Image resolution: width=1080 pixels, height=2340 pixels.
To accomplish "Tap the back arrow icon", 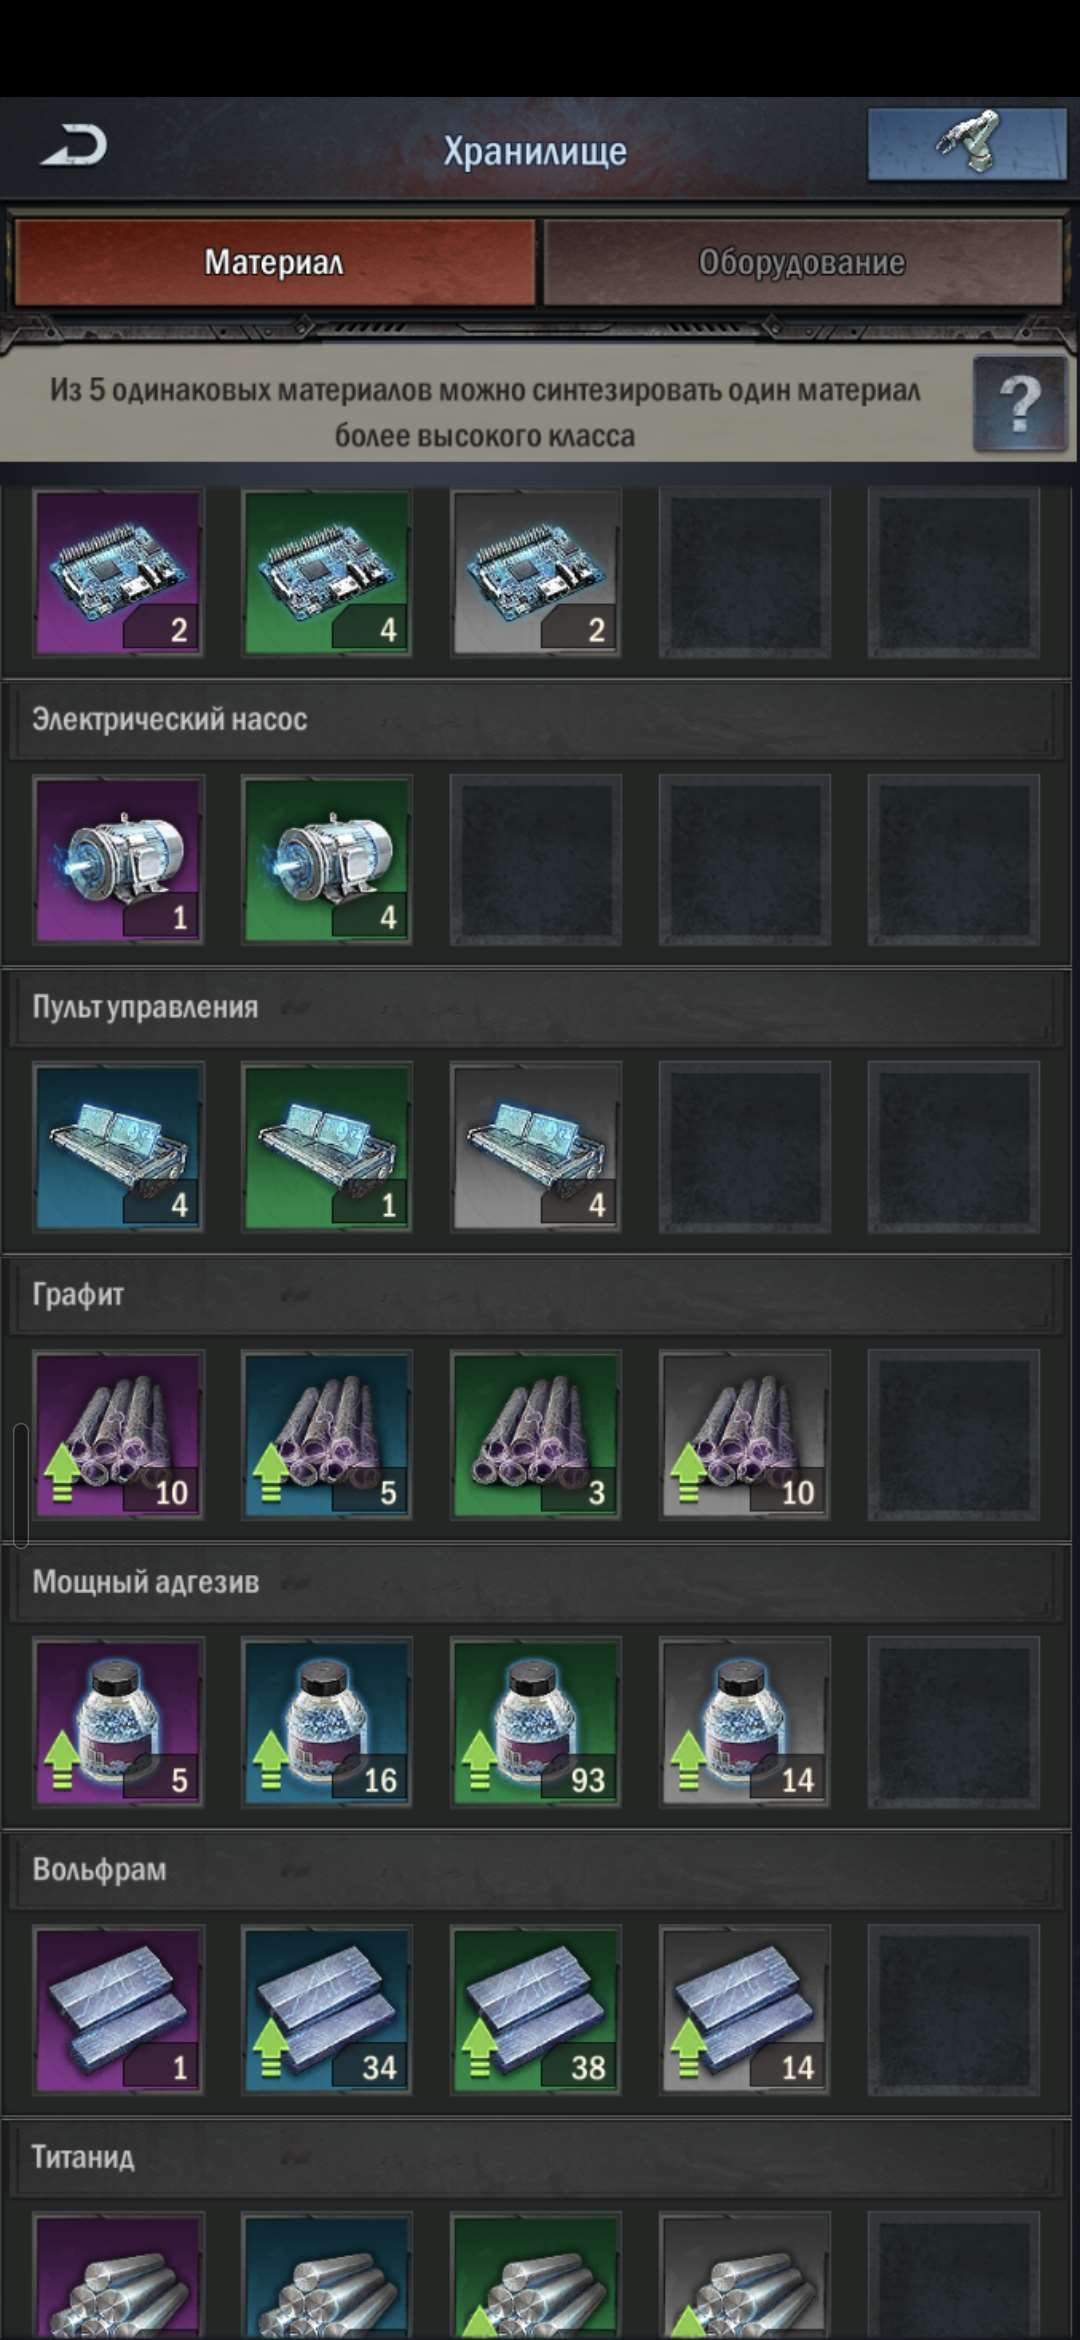I will (73, 147).
